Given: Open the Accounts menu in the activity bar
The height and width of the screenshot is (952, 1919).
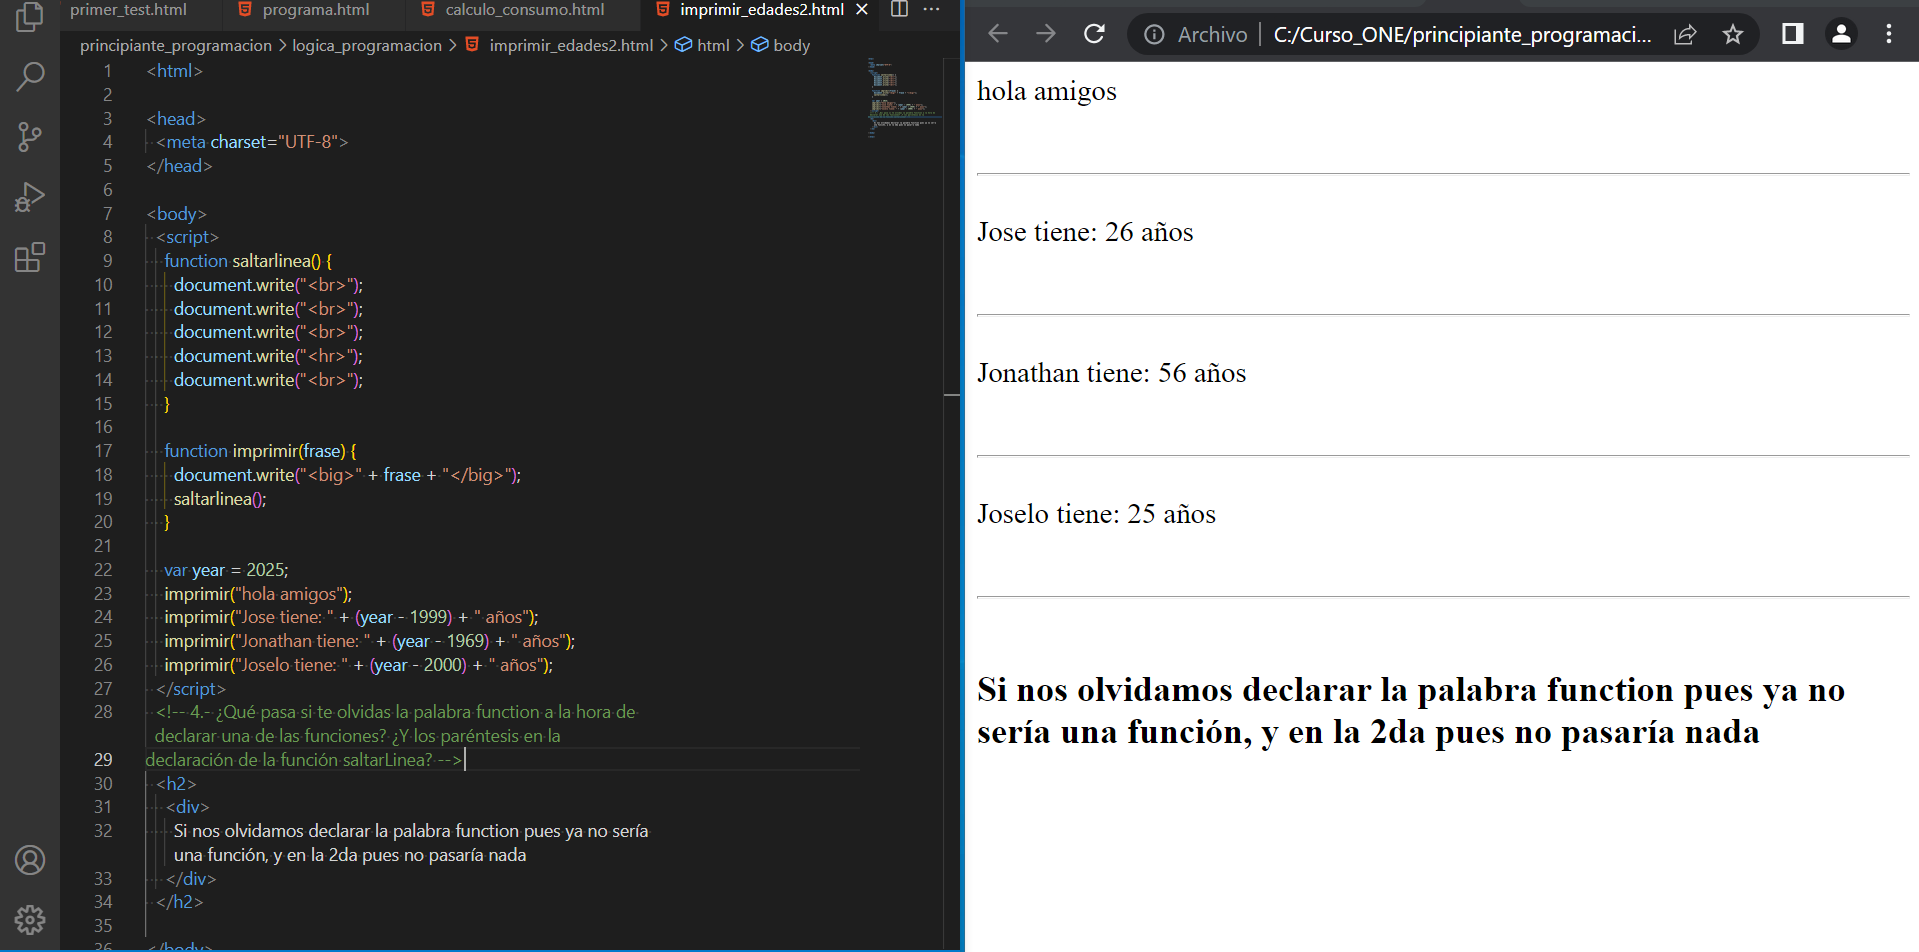Looking at the screenshot, I should 30,860.
